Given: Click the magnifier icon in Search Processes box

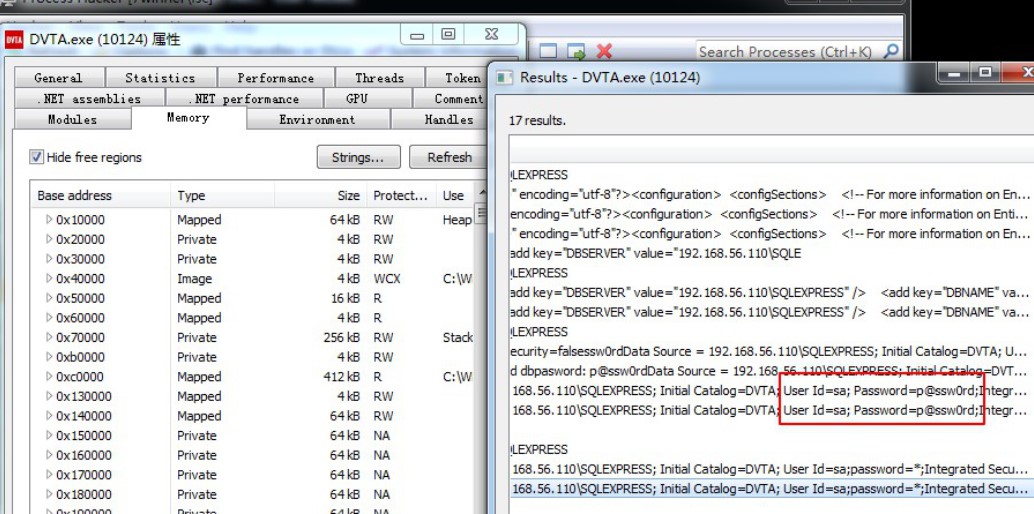Looking at the screenshot, I should [890, 51].
